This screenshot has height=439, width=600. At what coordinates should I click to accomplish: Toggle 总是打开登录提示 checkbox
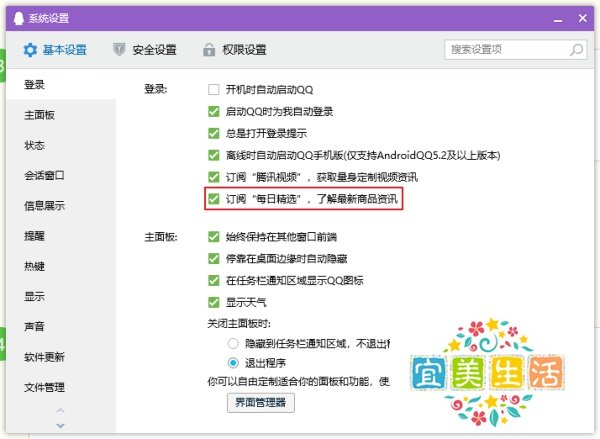[x=214, y=133]
